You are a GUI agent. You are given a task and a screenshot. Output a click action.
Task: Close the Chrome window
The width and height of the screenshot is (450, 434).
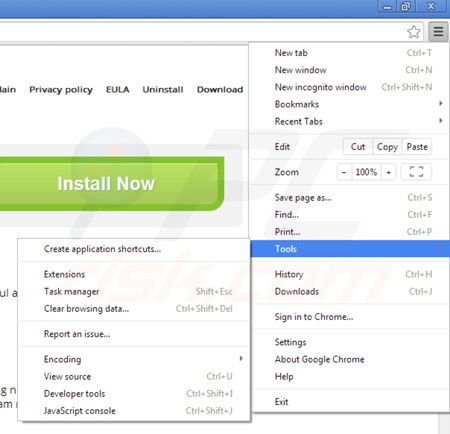click(x=431, y=6)
